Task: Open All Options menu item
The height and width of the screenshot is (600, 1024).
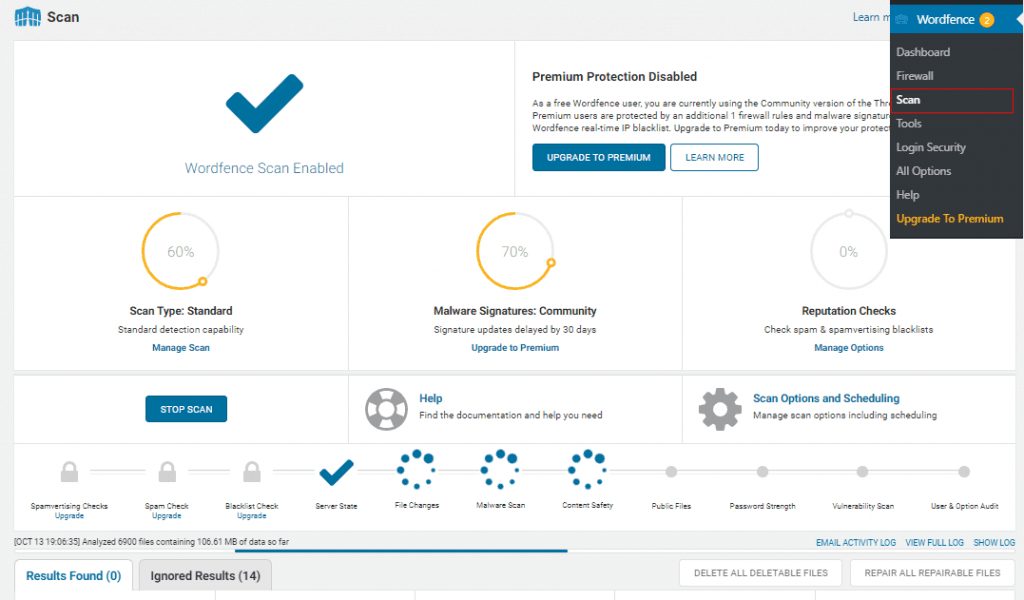Action: (x=923, y=171)
